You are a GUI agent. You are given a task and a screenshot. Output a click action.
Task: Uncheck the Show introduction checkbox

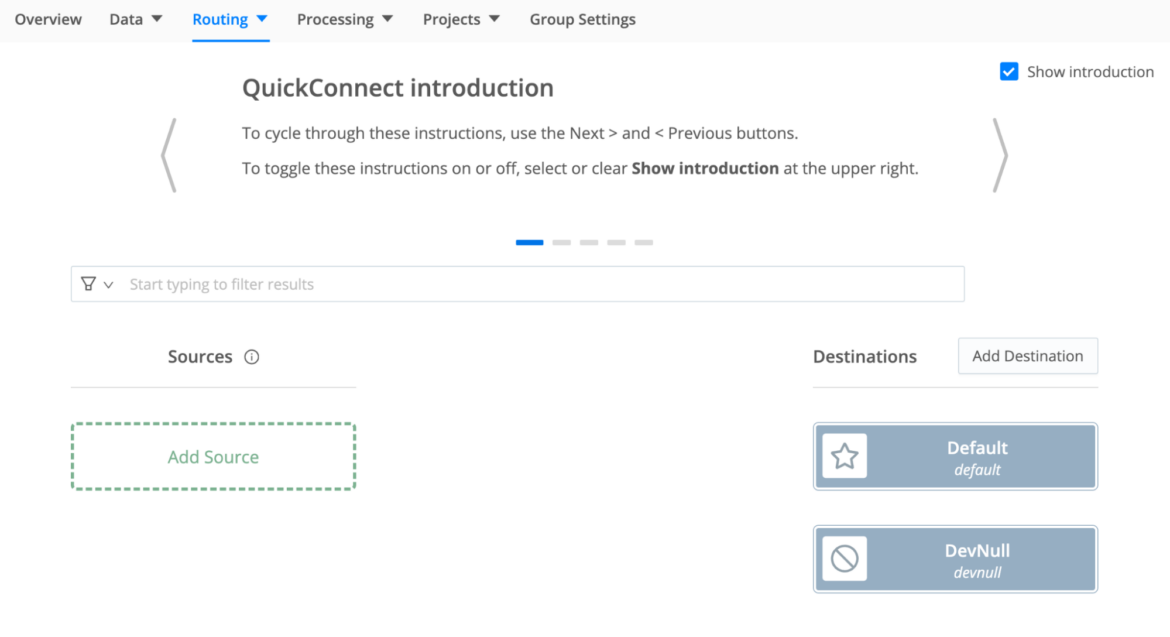(x=1009, y=72)
